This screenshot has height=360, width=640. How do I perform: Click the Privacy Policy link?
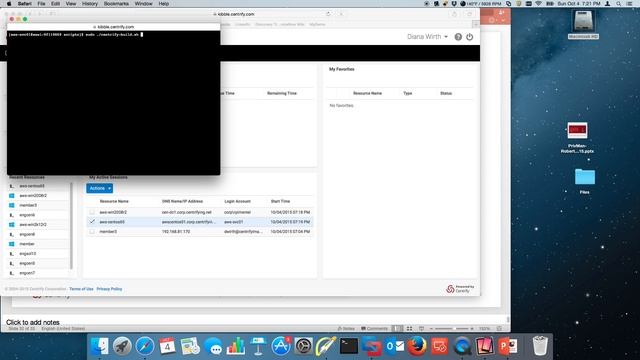[109, 289]
